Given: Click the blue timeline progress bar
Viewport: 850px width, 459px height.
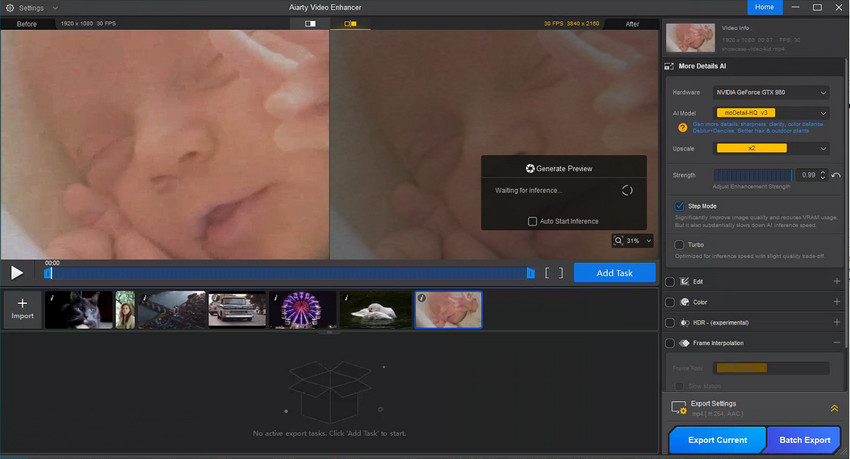Looking at the screenshot, I should (289, 273).
